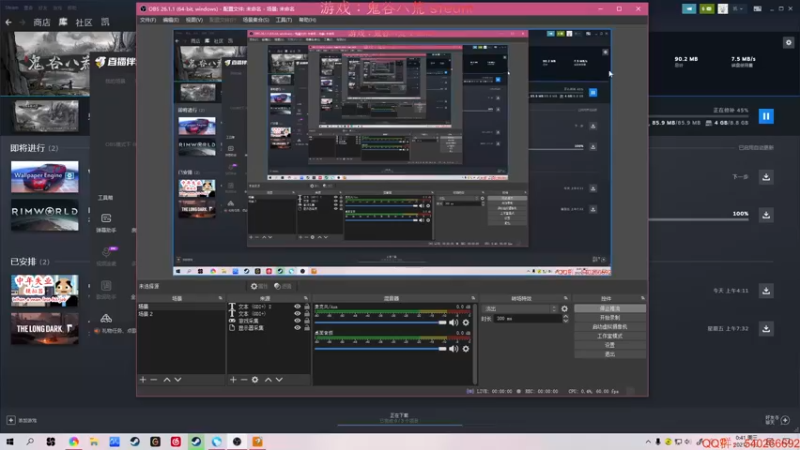The height and width of the screenshot is (450, 800).
Task: Add a new scene with plus icon in Scenes panel
Action: coord(143,380)
